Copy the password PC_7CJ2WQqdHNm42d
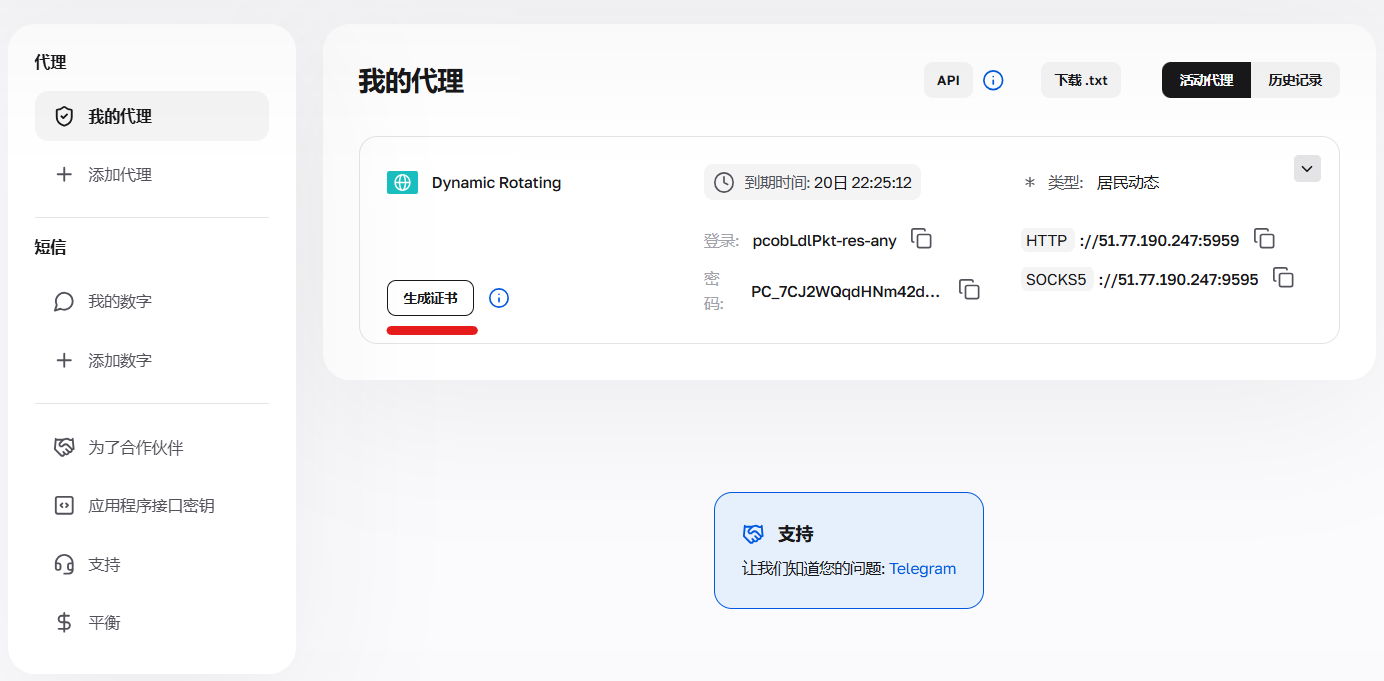The width and height of the screenshot is (1384, 681). 969,290
